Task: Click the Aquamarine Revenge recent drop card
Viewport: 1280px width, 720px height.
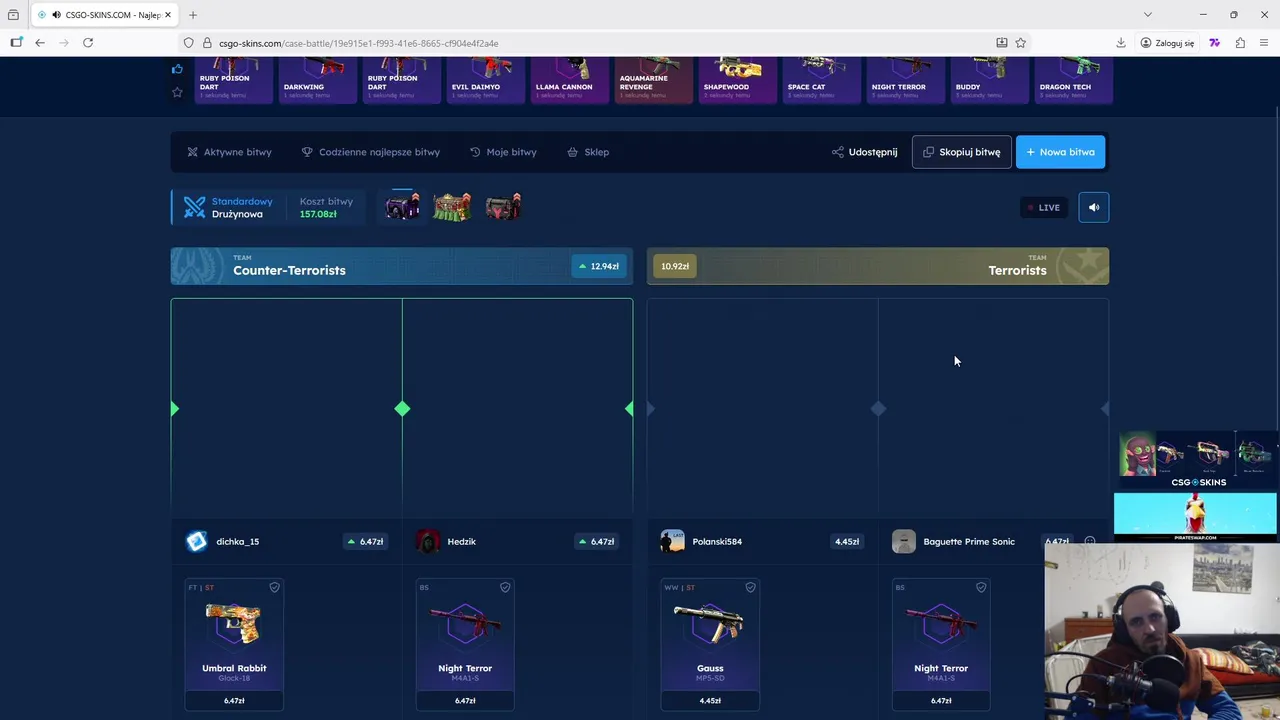Action: [654, 80]
